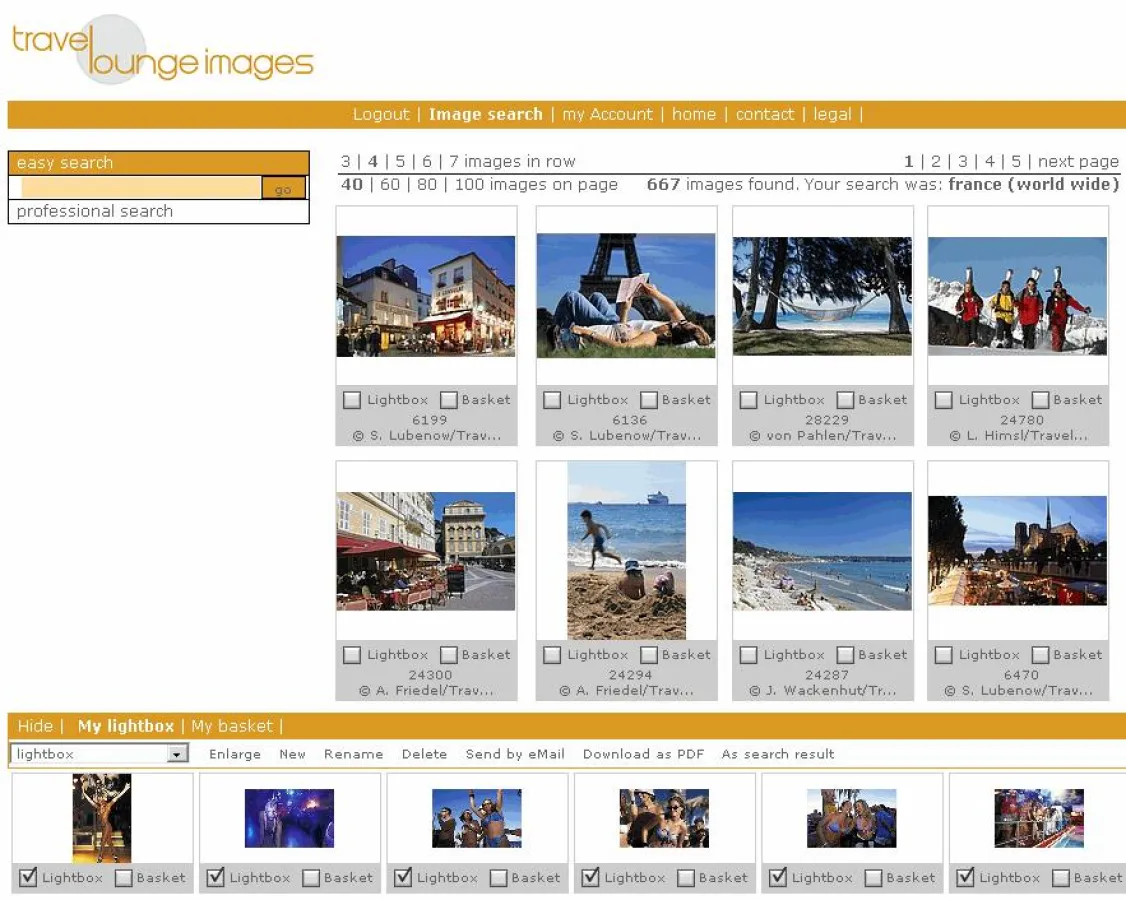Viewport: 1126px width, 900px height.
Task: Delete the current lightbox
Action: coord(424,753)
